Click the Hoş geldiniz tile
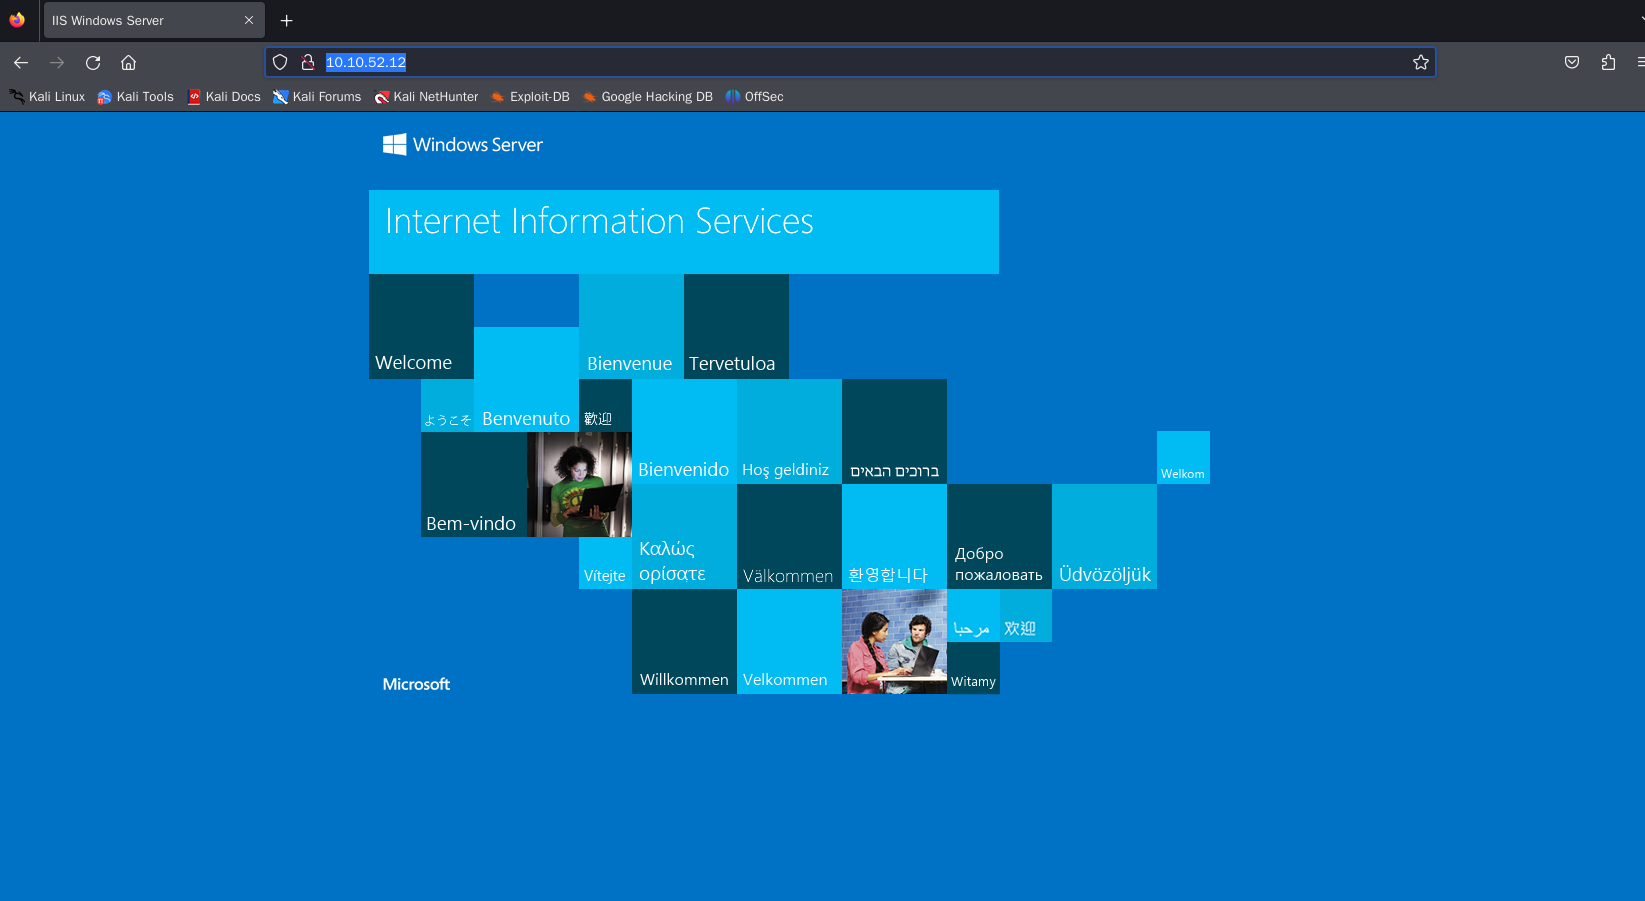1645x901 pixels. coord(789,432)
